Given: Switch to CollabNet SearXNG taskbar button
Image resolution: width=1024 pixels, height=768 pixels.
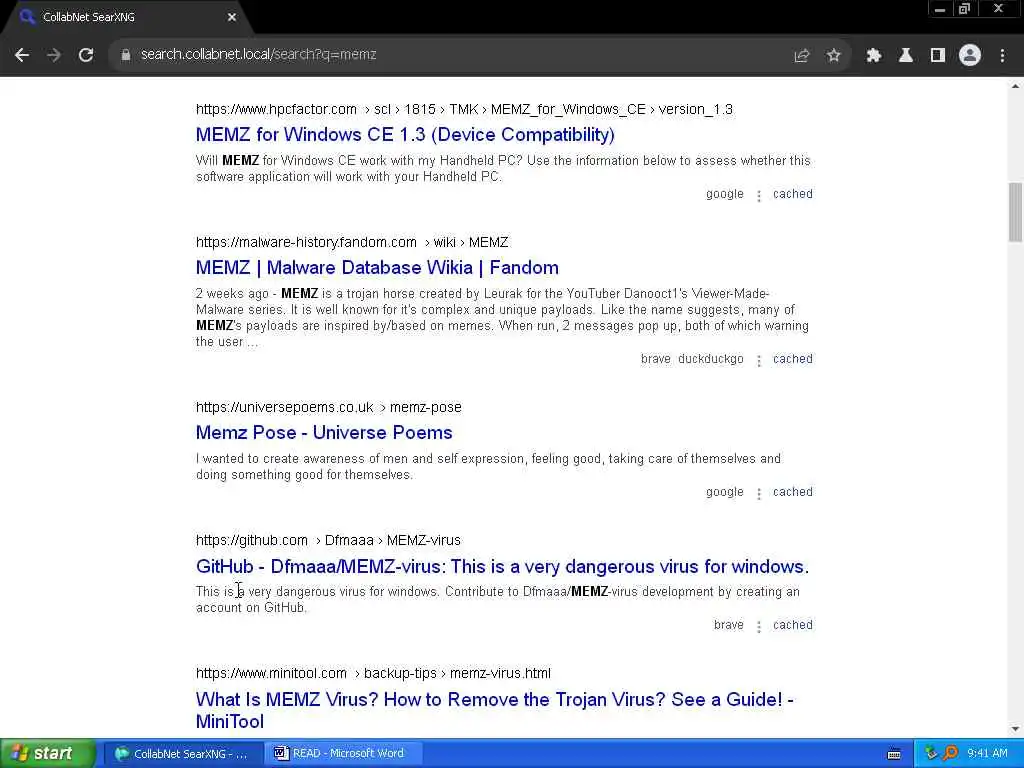Looking at the screenshot, I should point(184,754).
